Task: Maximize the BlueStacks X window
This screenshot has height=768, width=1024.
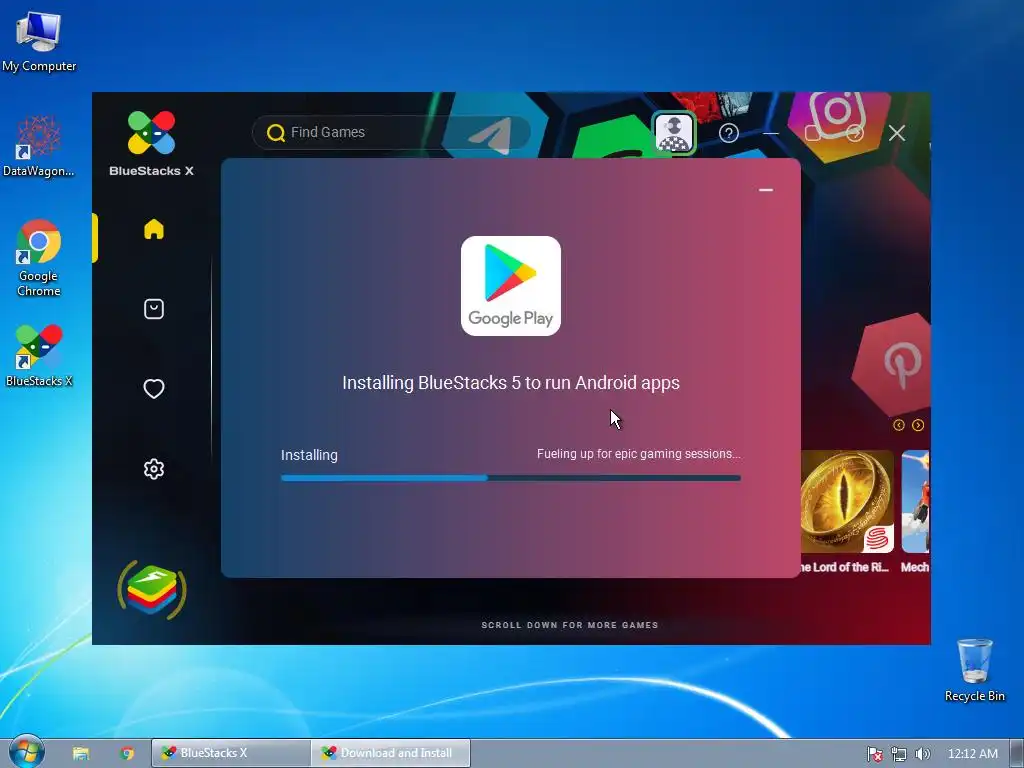Action: [813, 133]
